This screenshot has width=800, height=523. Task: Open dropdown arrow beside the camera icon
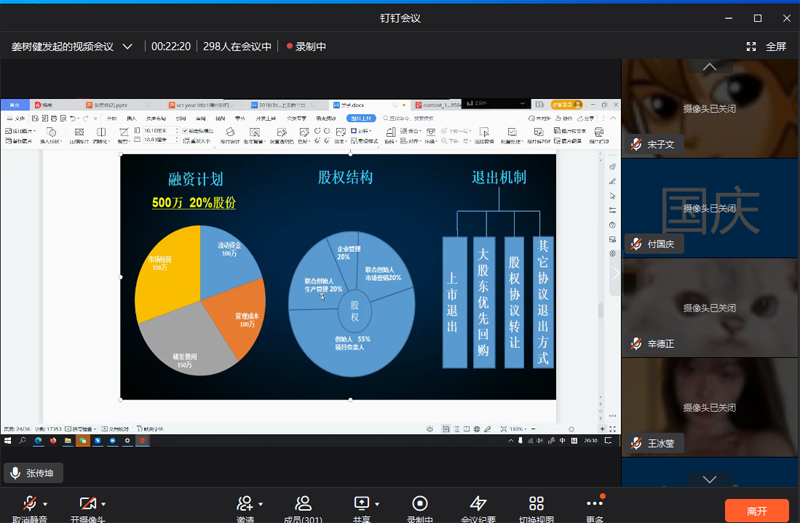(104, 503)
